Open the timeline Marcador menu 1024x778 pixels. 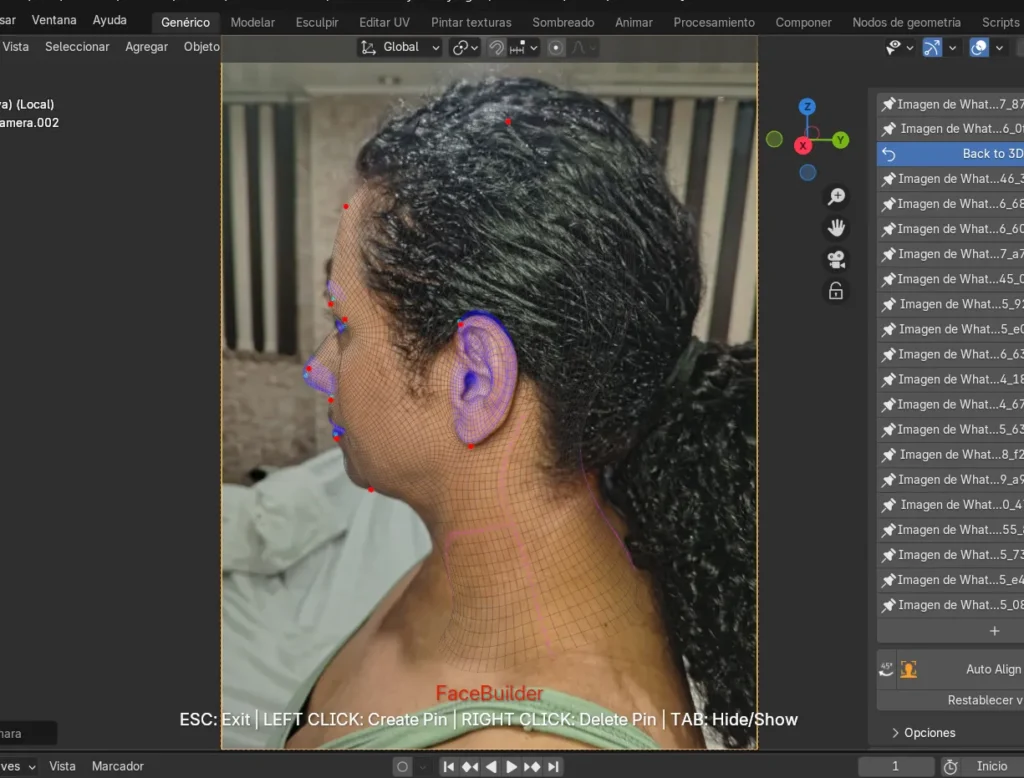(118, 766)
